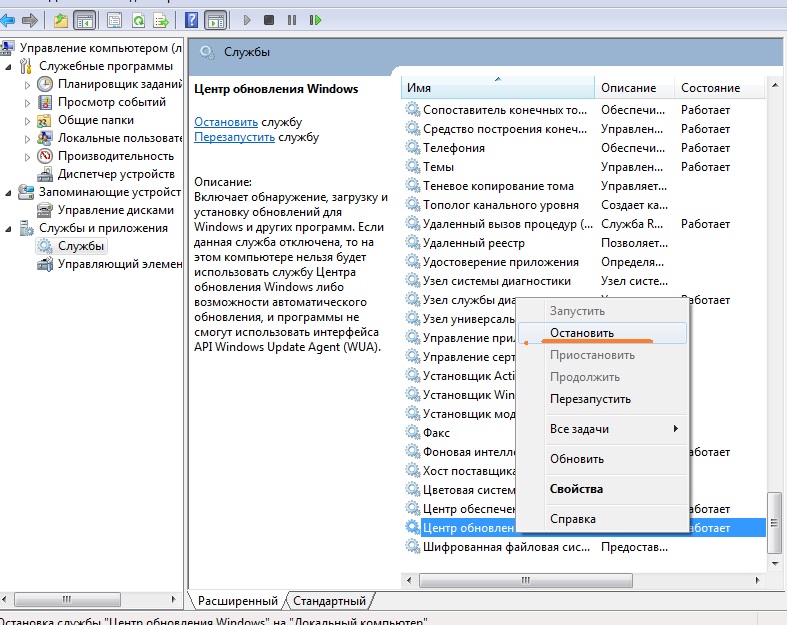
Task: Click gear icon of Темы service
Action: (x=413, y=166)
